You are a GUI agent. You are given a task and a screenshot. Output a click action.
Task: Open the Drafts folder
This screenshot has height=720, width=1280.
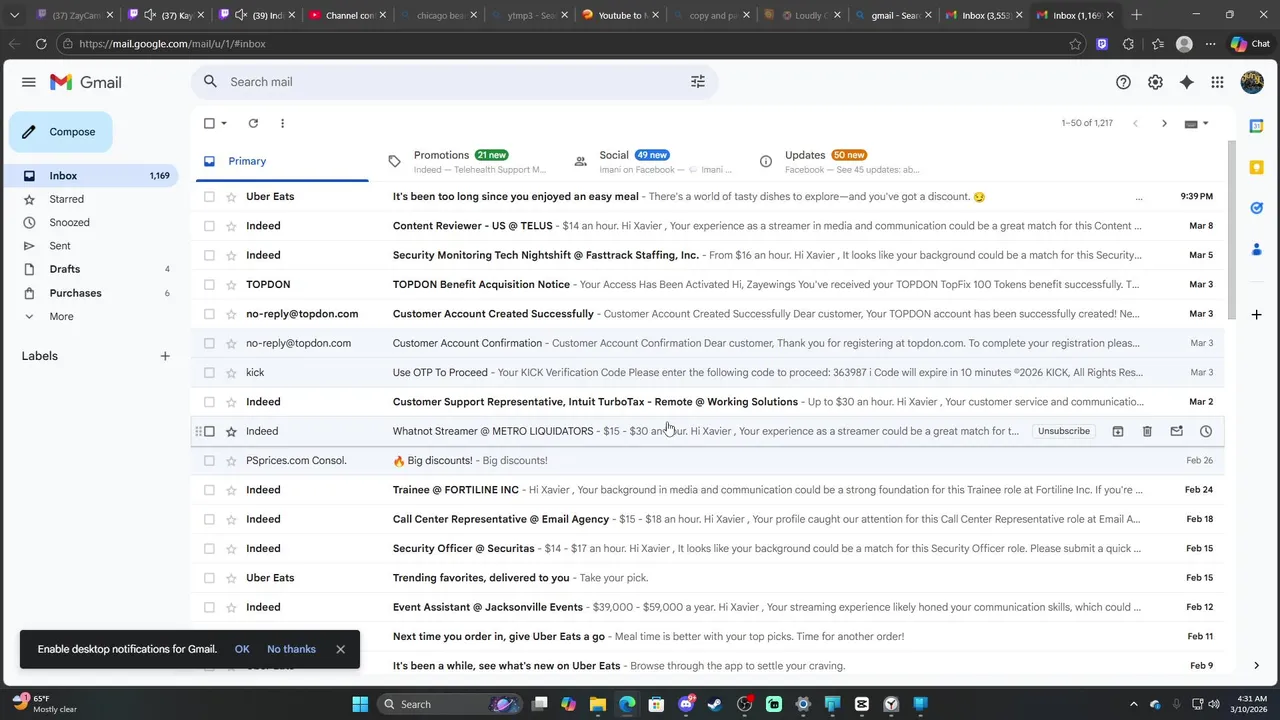coord(65,269)
